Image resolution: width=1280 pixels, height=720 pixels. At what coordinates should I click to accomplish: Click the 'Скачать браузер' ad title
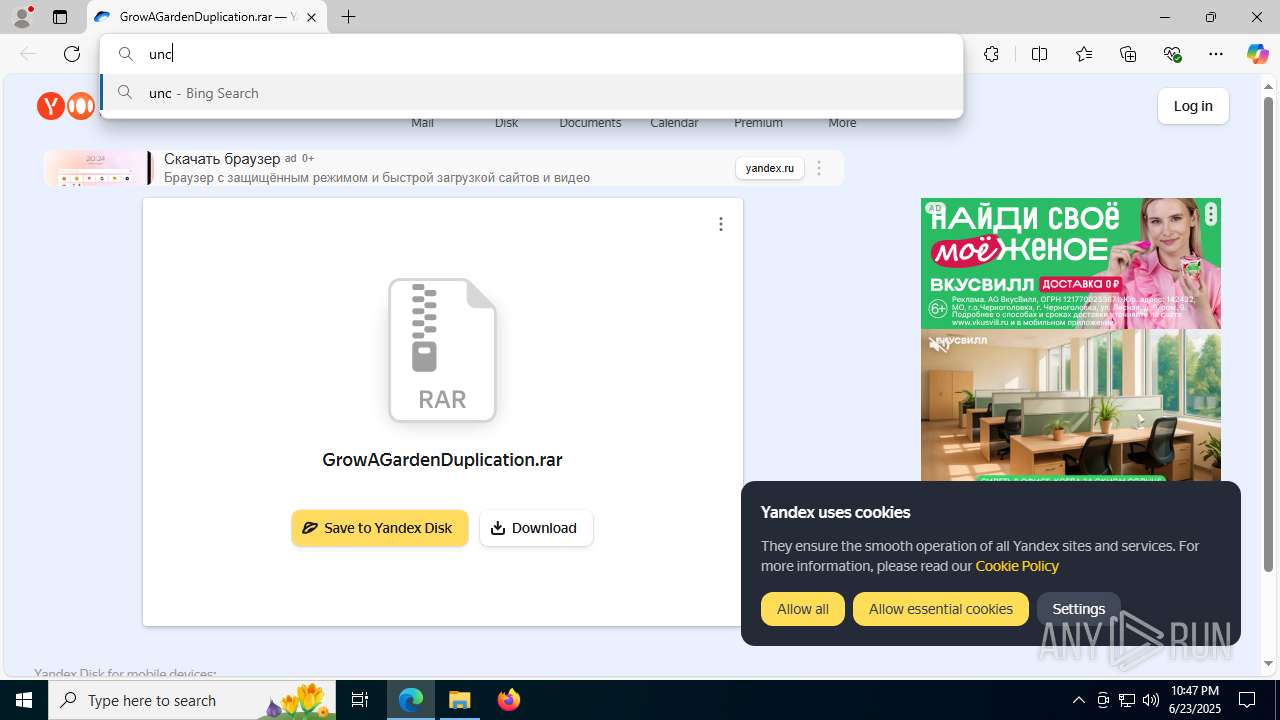222,158
